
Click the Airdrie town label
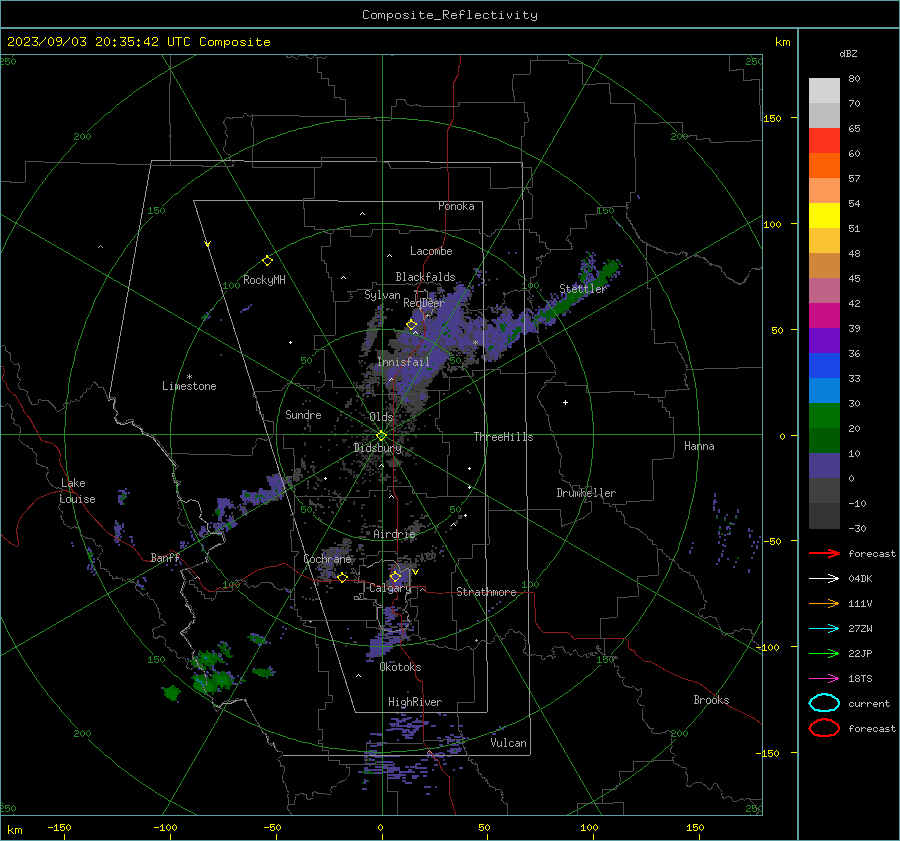coord(394,534)
